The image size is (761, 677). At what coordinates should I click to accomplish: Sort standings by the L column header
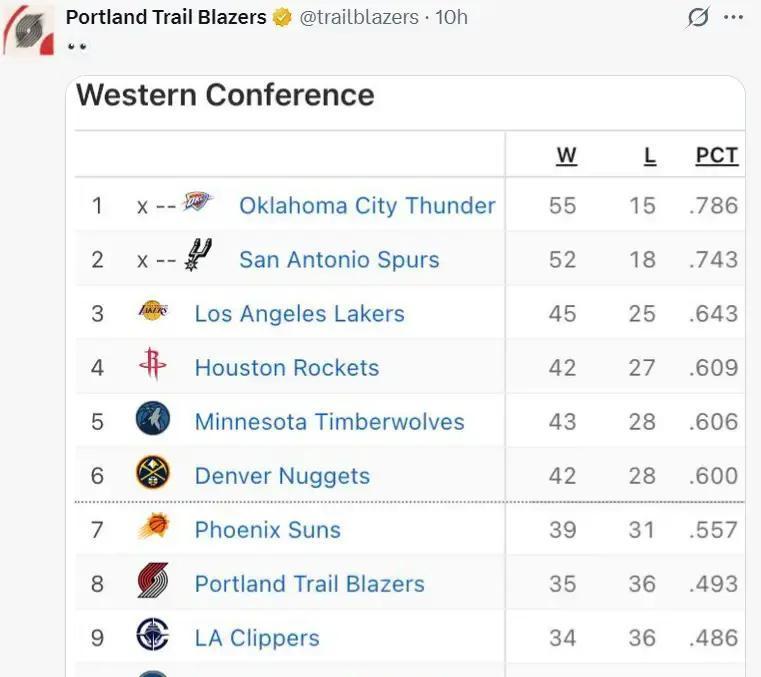(x=649, y=155)
